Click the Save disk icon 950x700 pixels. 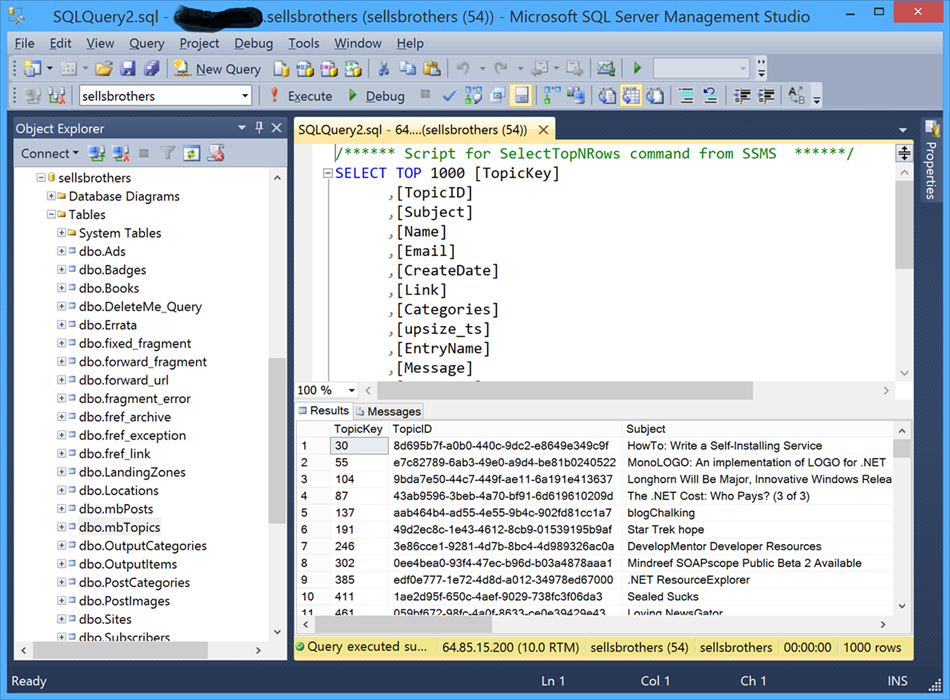click(x=128, y=68)
